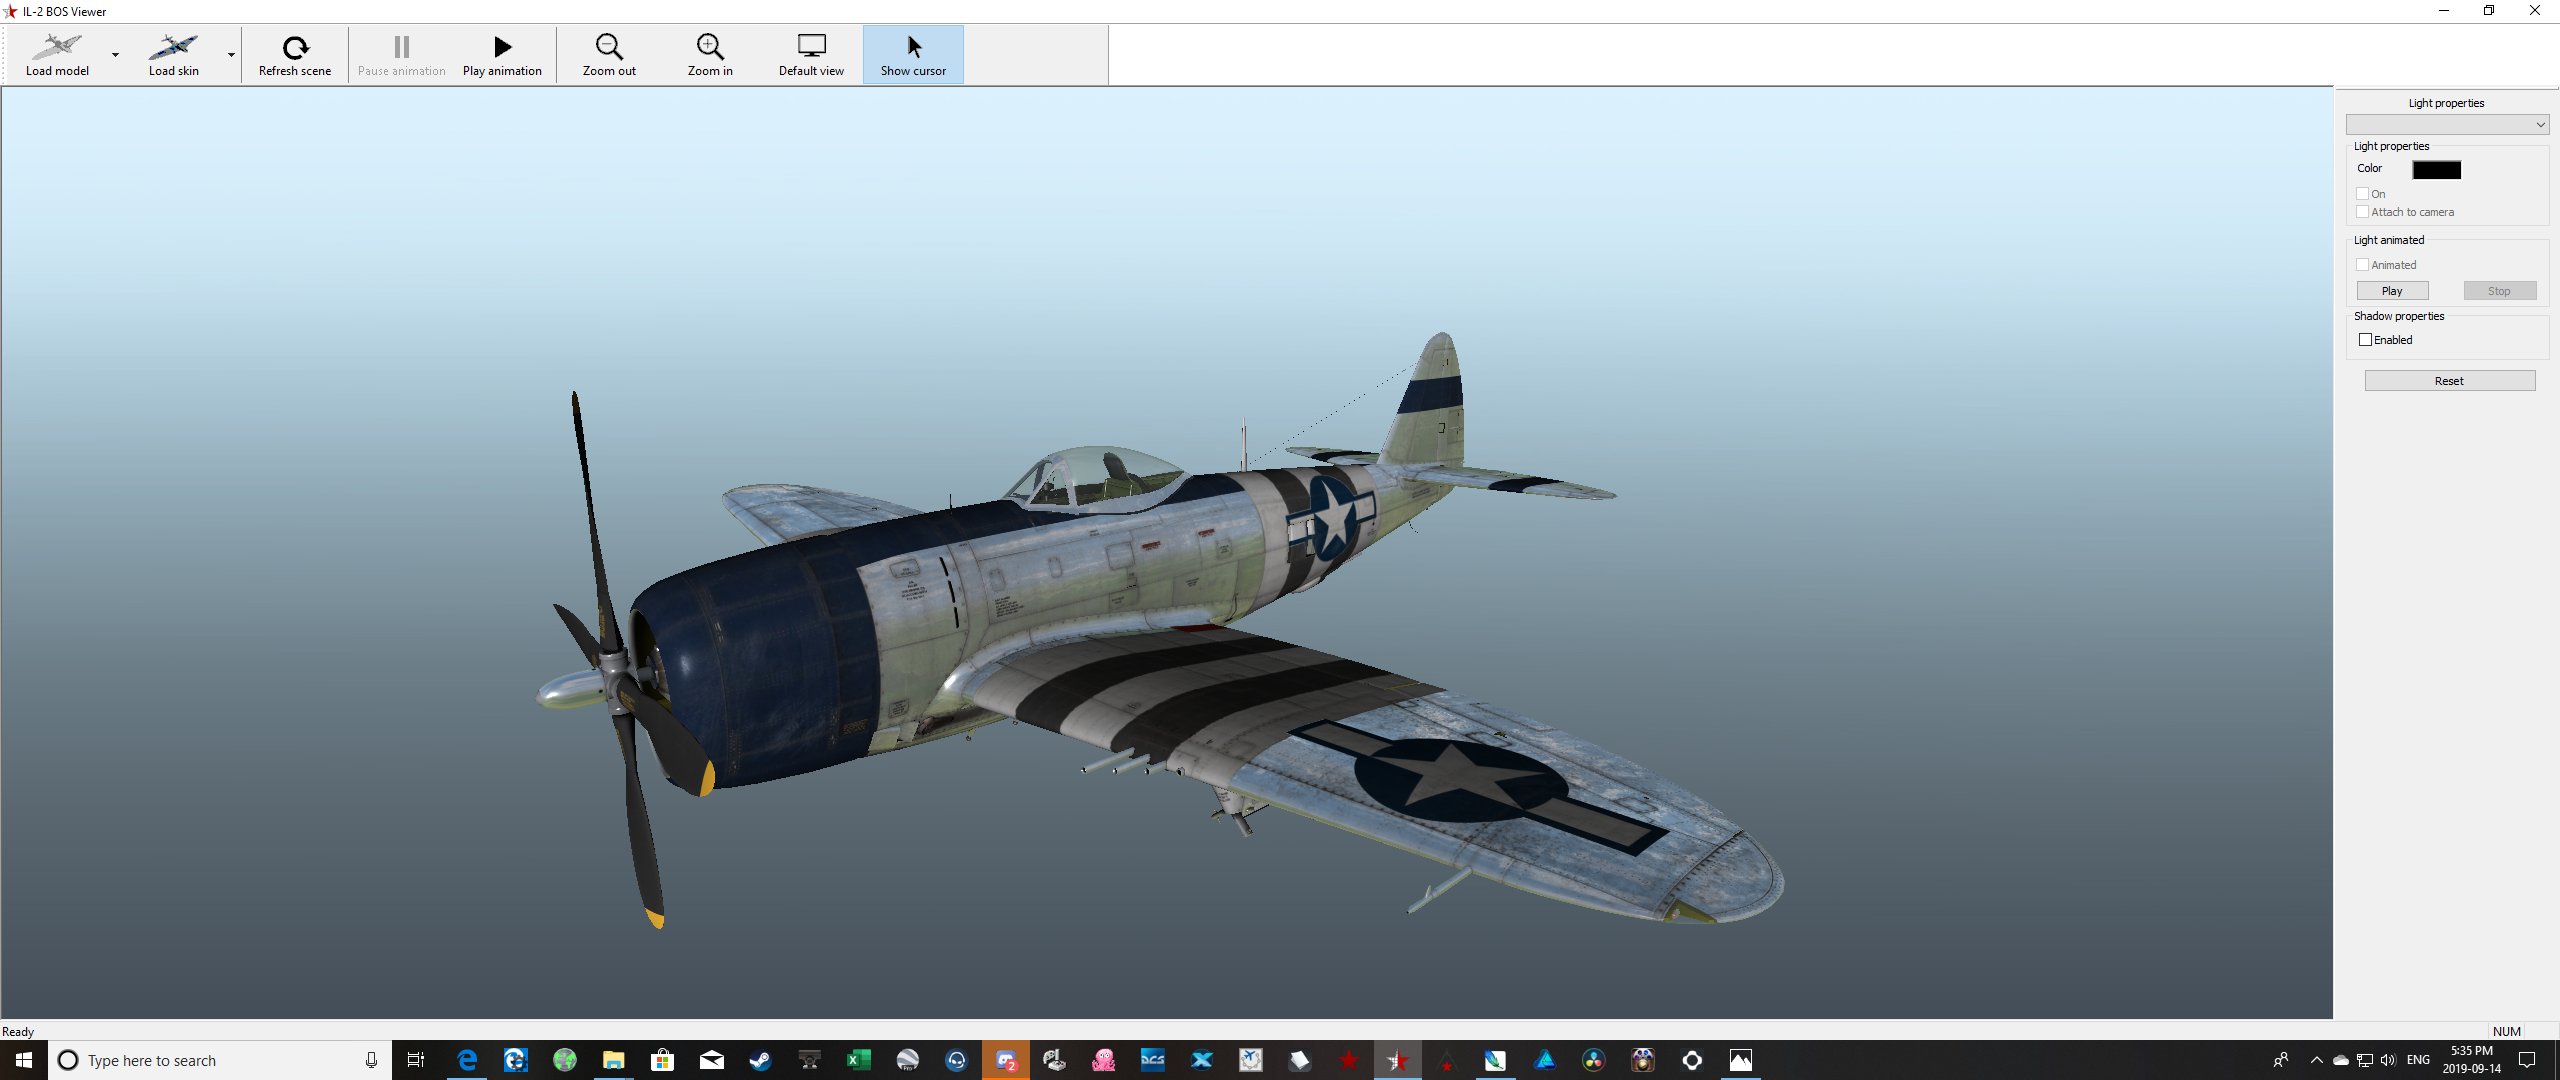
Task: Expand the Load model dropdown arrow
Action: (115, 55)
